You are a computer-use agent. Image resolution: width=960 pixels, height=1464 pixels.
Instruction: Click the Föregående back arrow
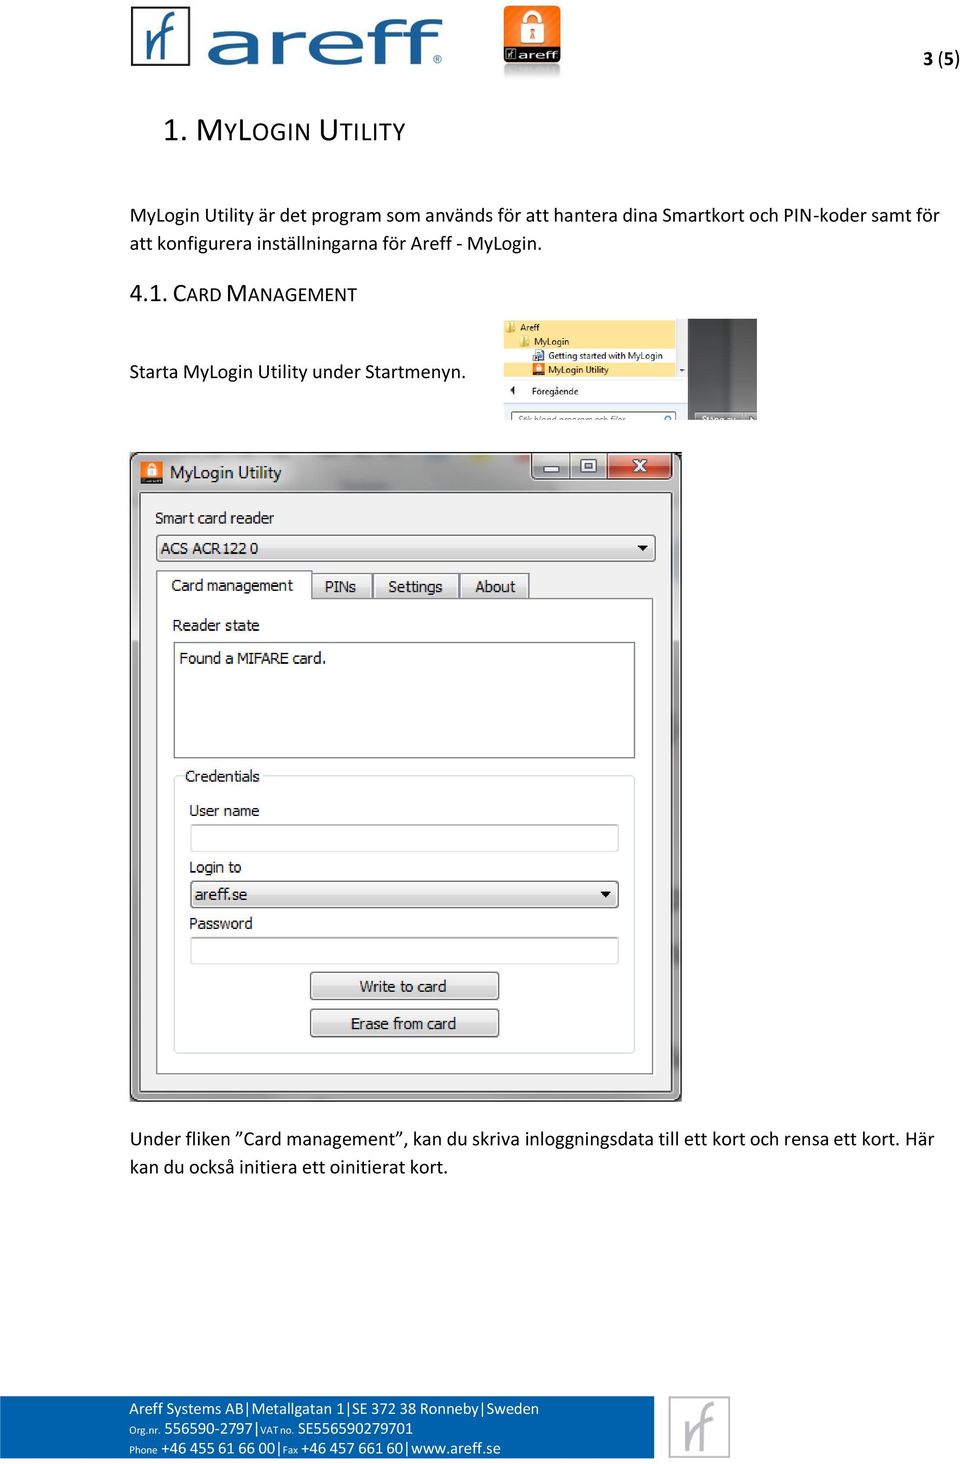[x=513, y=391]
